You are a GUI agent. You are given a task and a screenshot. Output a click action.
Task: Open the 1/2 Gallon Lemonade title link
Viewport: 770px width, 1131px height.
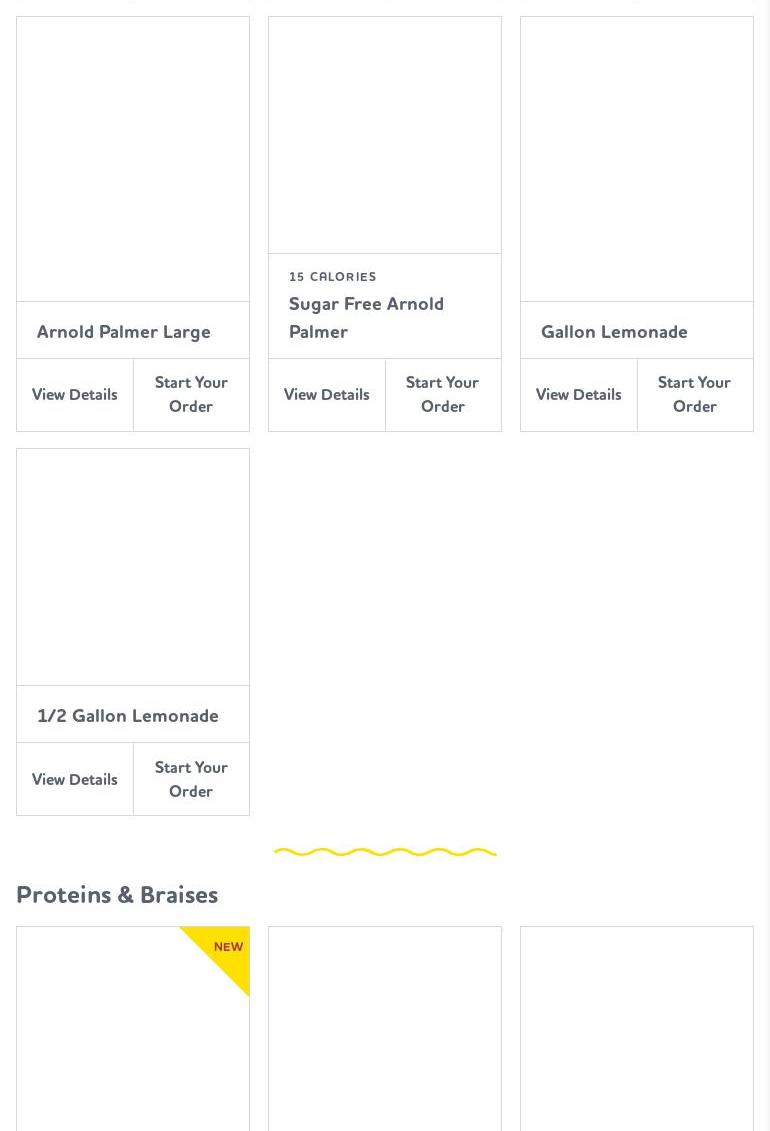(128, 716)
